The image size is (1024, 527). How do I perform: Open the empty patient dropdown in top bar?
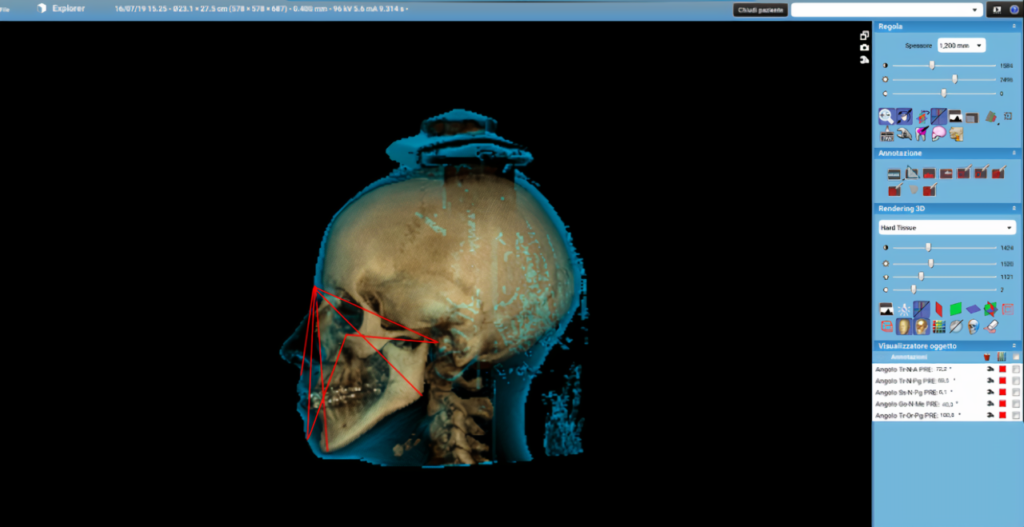(x=886, y=10)
